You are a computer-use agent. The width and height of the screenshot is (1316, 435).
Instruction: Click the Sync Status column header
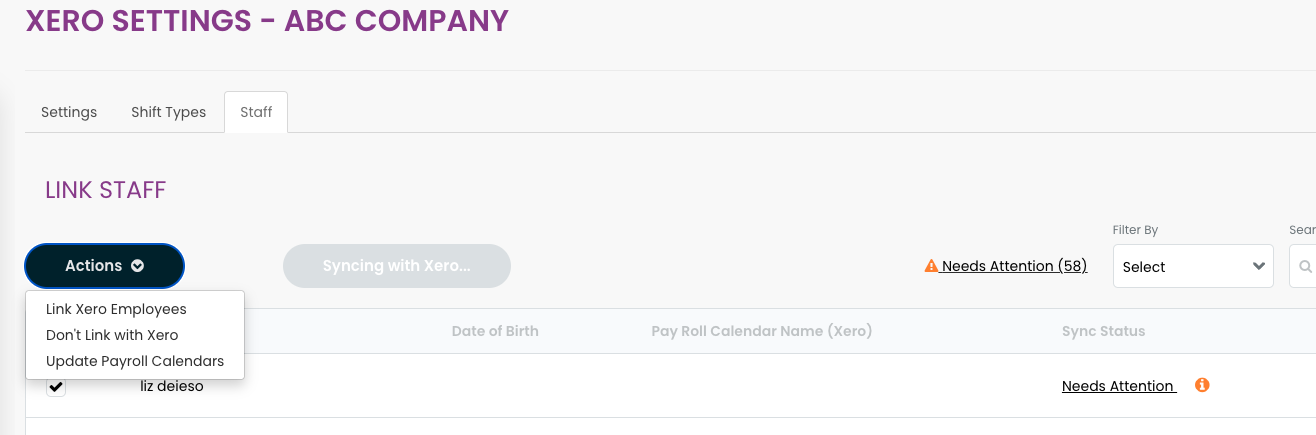[x=1104, y=331]
